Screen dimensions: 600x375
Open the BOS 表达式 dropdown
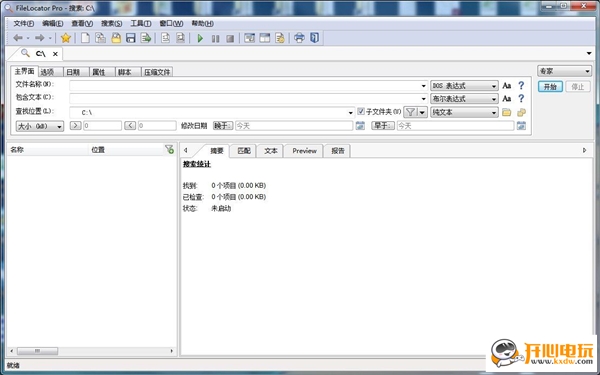[x=464, y=86]
